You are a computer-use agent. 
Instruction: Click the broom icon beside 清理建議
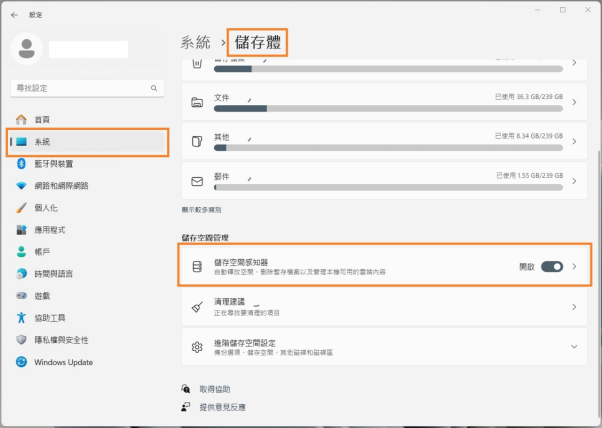197,307
